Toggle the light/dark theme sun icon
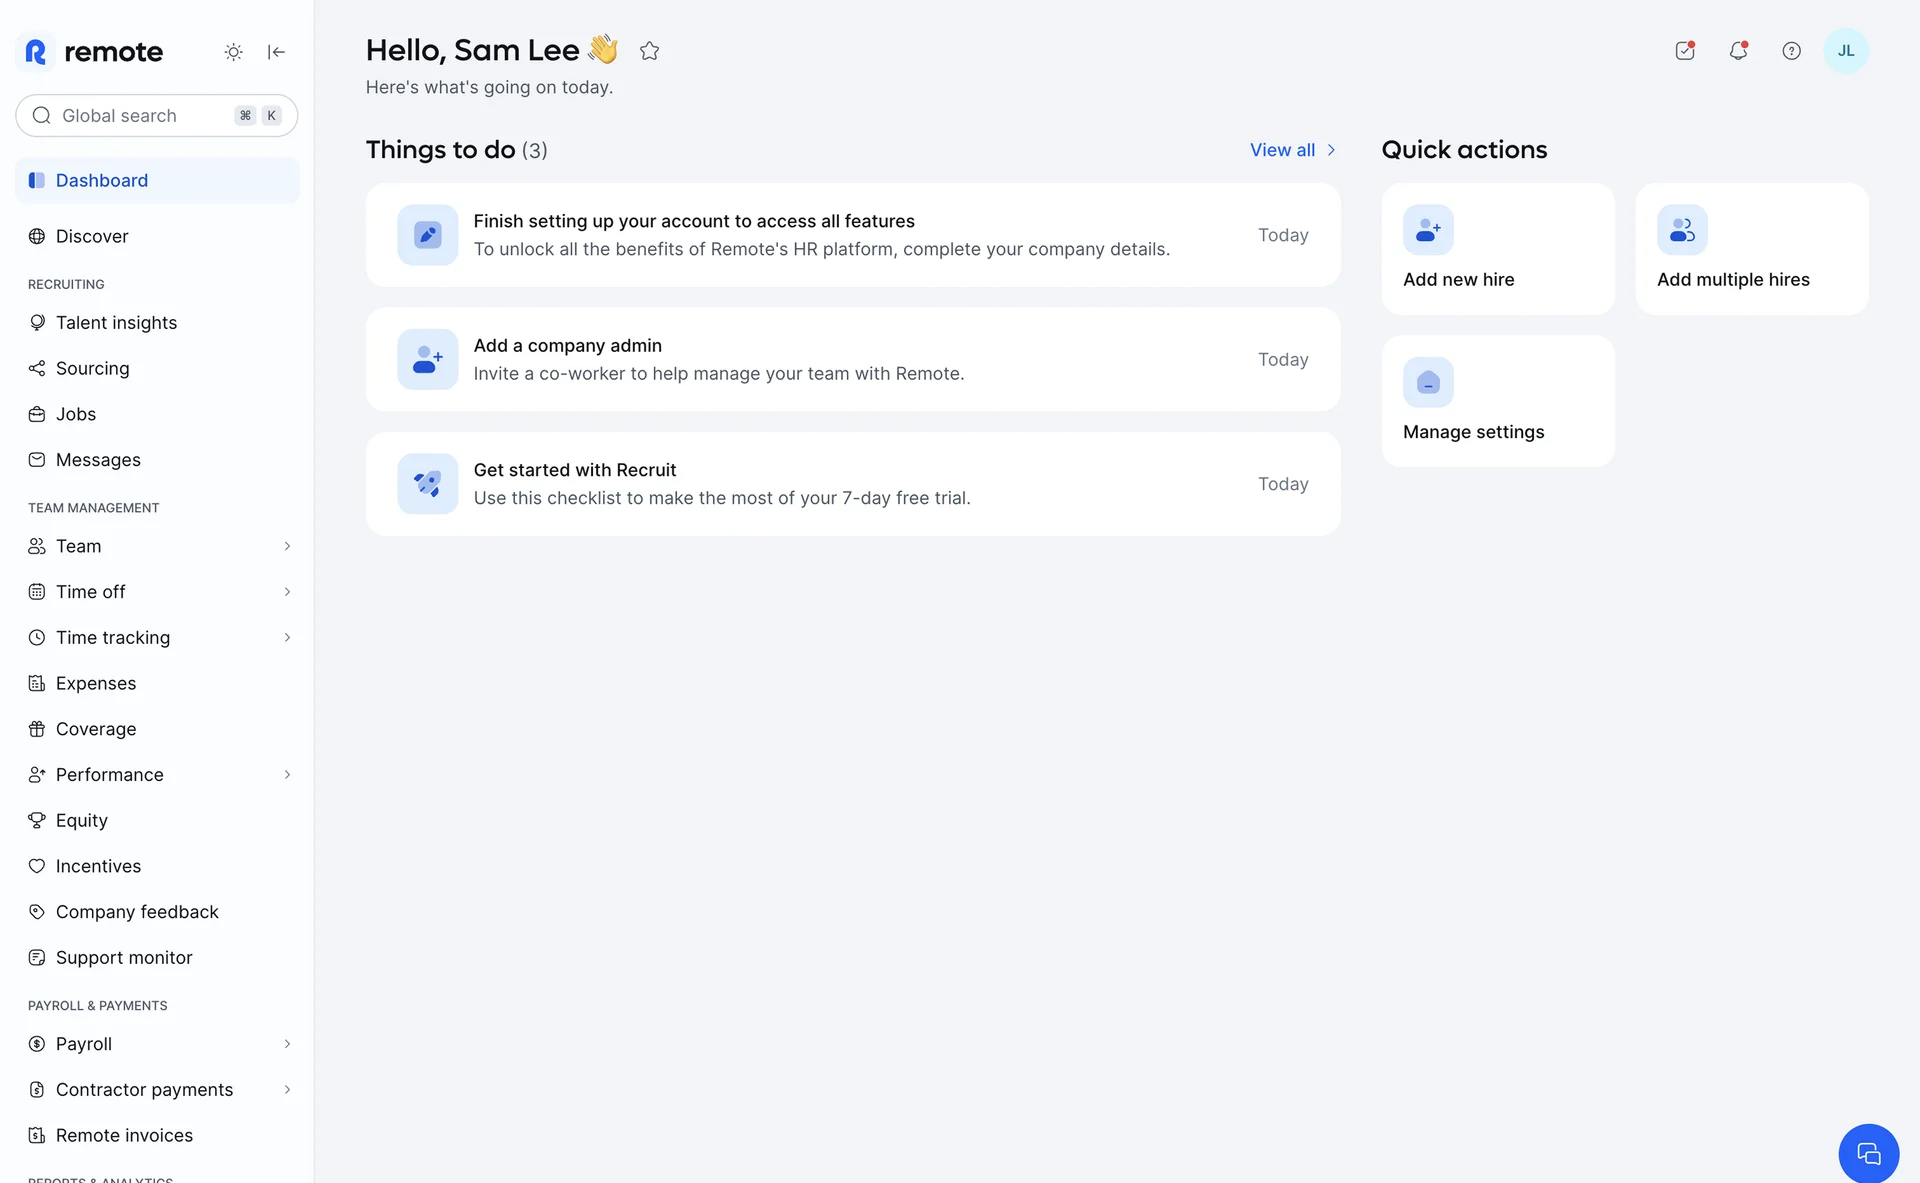 [x=233, y=52]
